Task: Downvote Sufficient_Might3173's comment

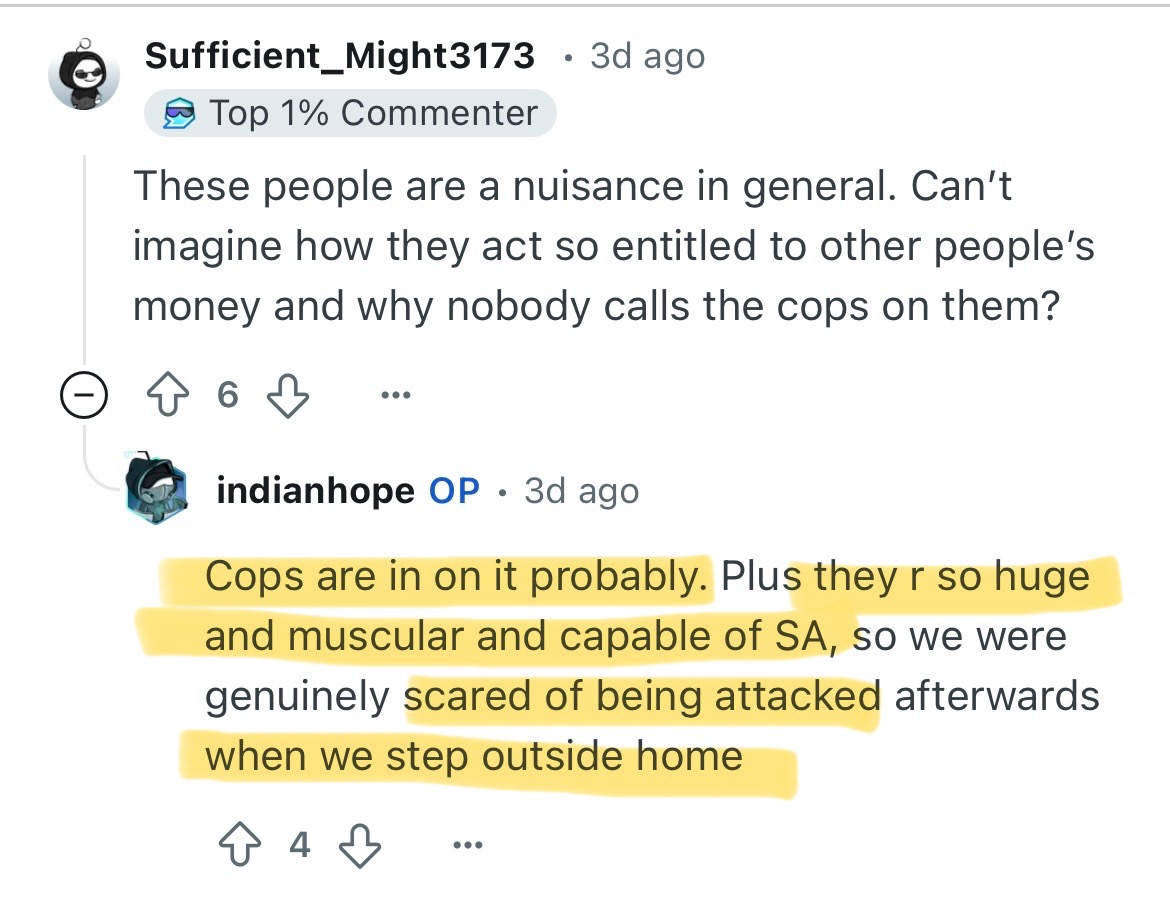Action: [288, 397]
